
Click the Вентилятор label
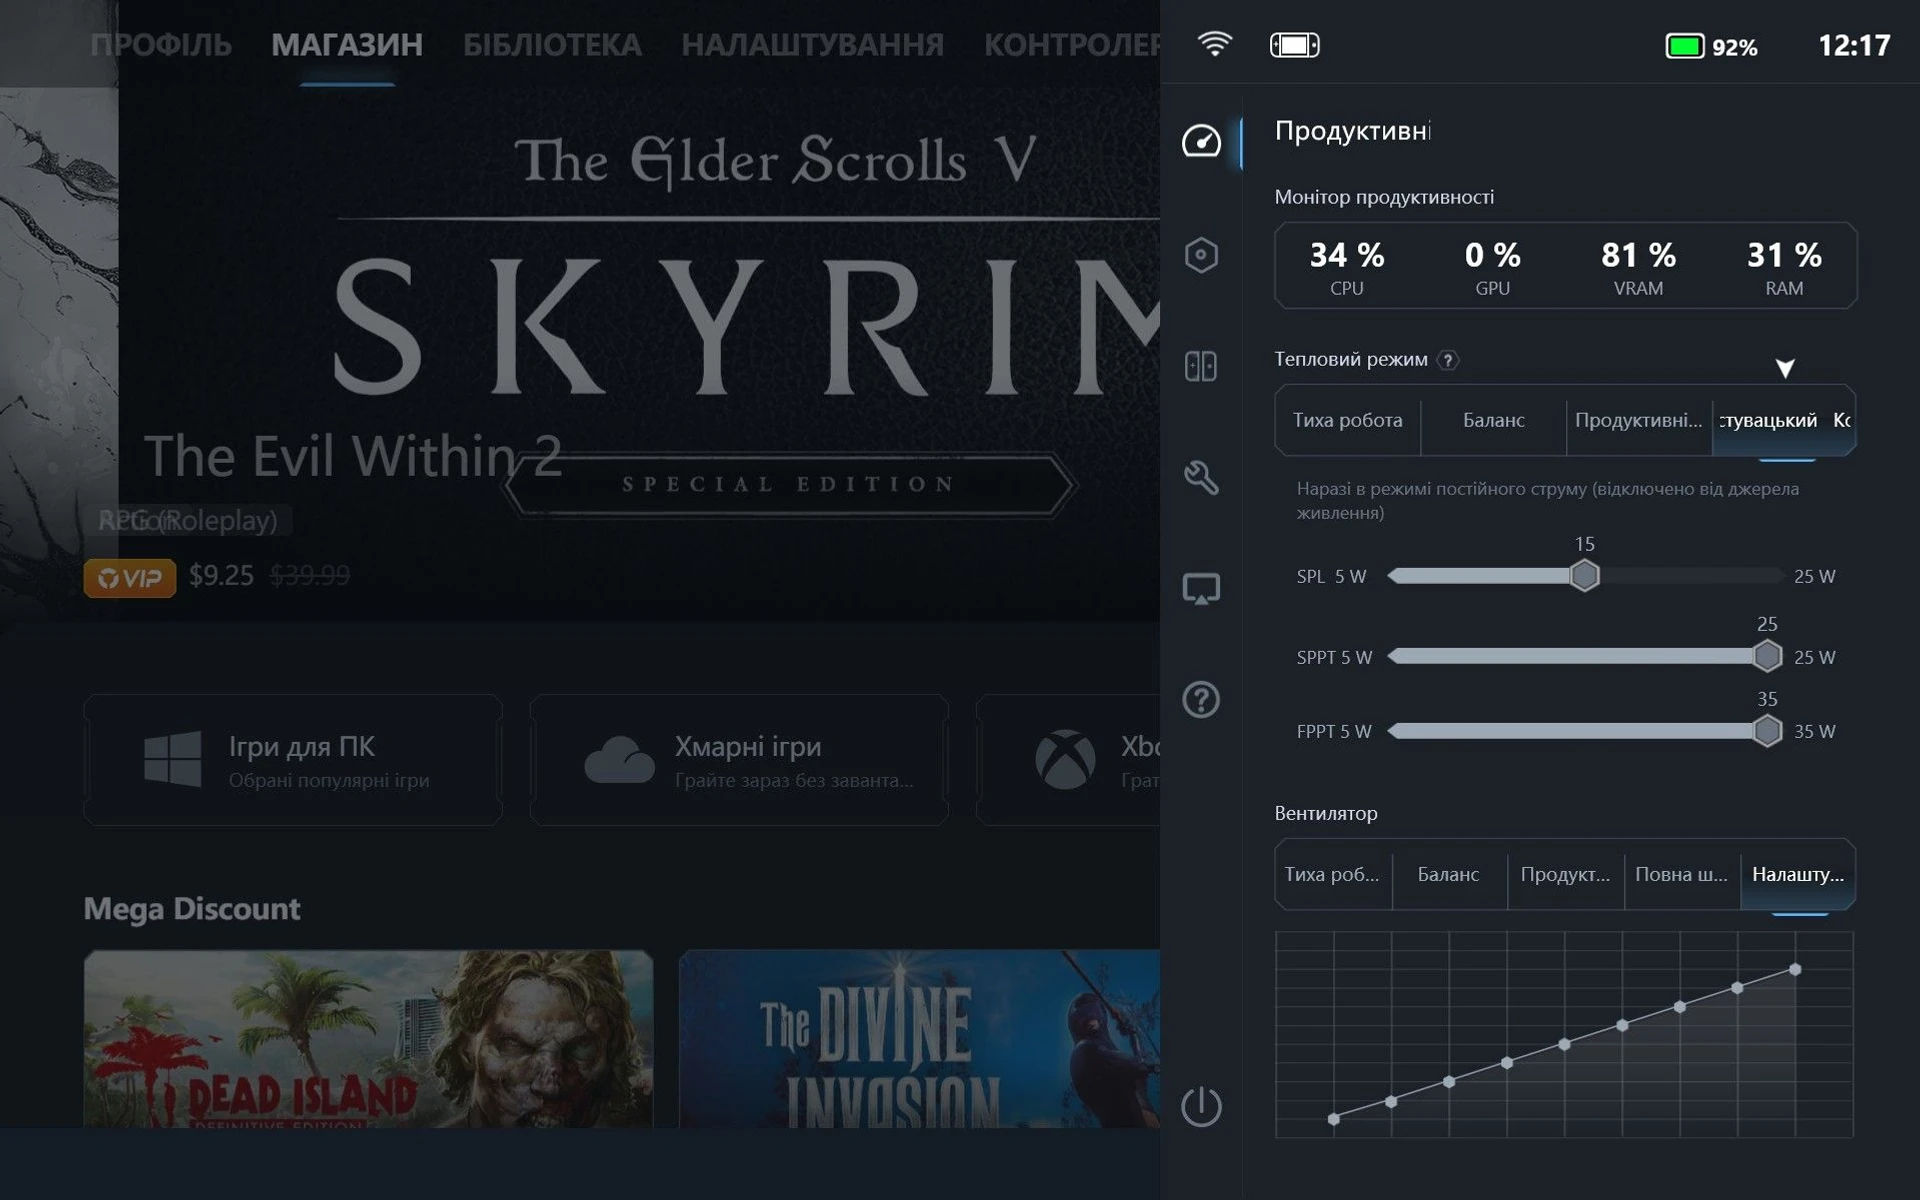click(x=1326, y=813)
